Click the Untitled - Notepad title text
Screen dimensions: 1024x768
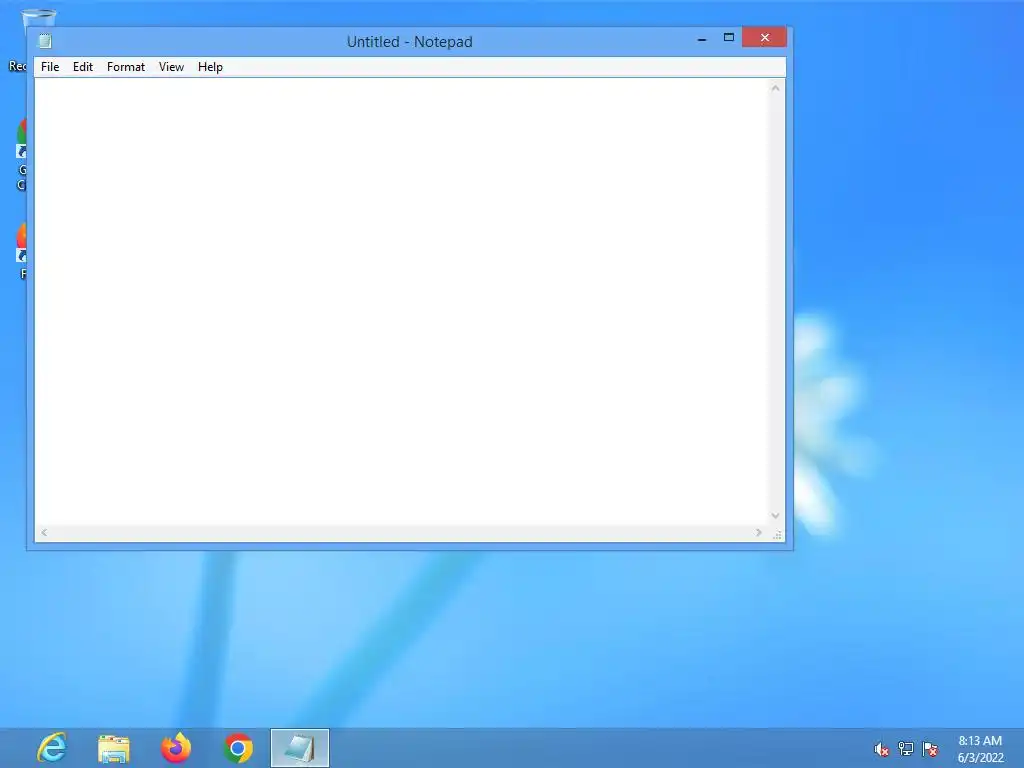pyautogui.click(x=409, y=42)
